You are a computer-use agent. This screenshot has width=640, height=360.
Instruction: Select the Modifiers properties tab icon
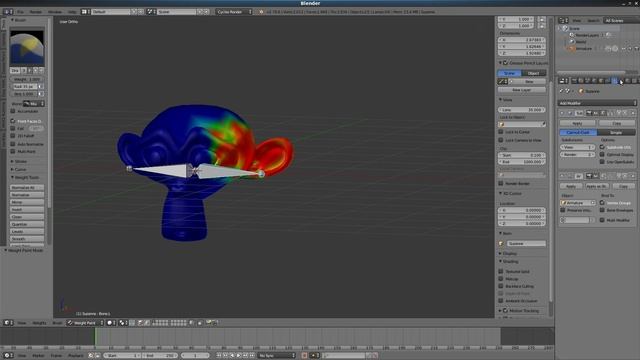[615, 81]
